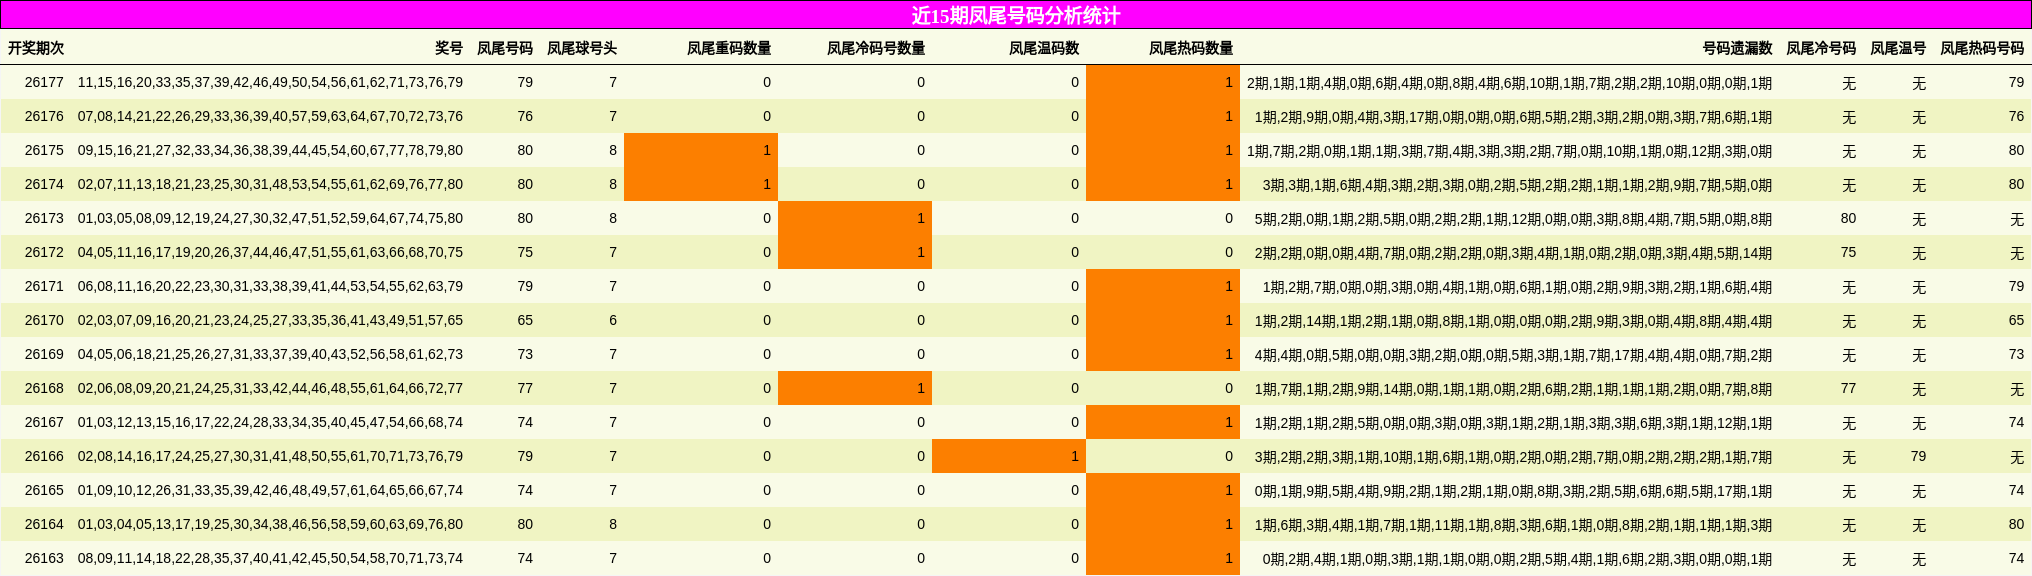Select draw period 26170

click(x=44, y=320)
